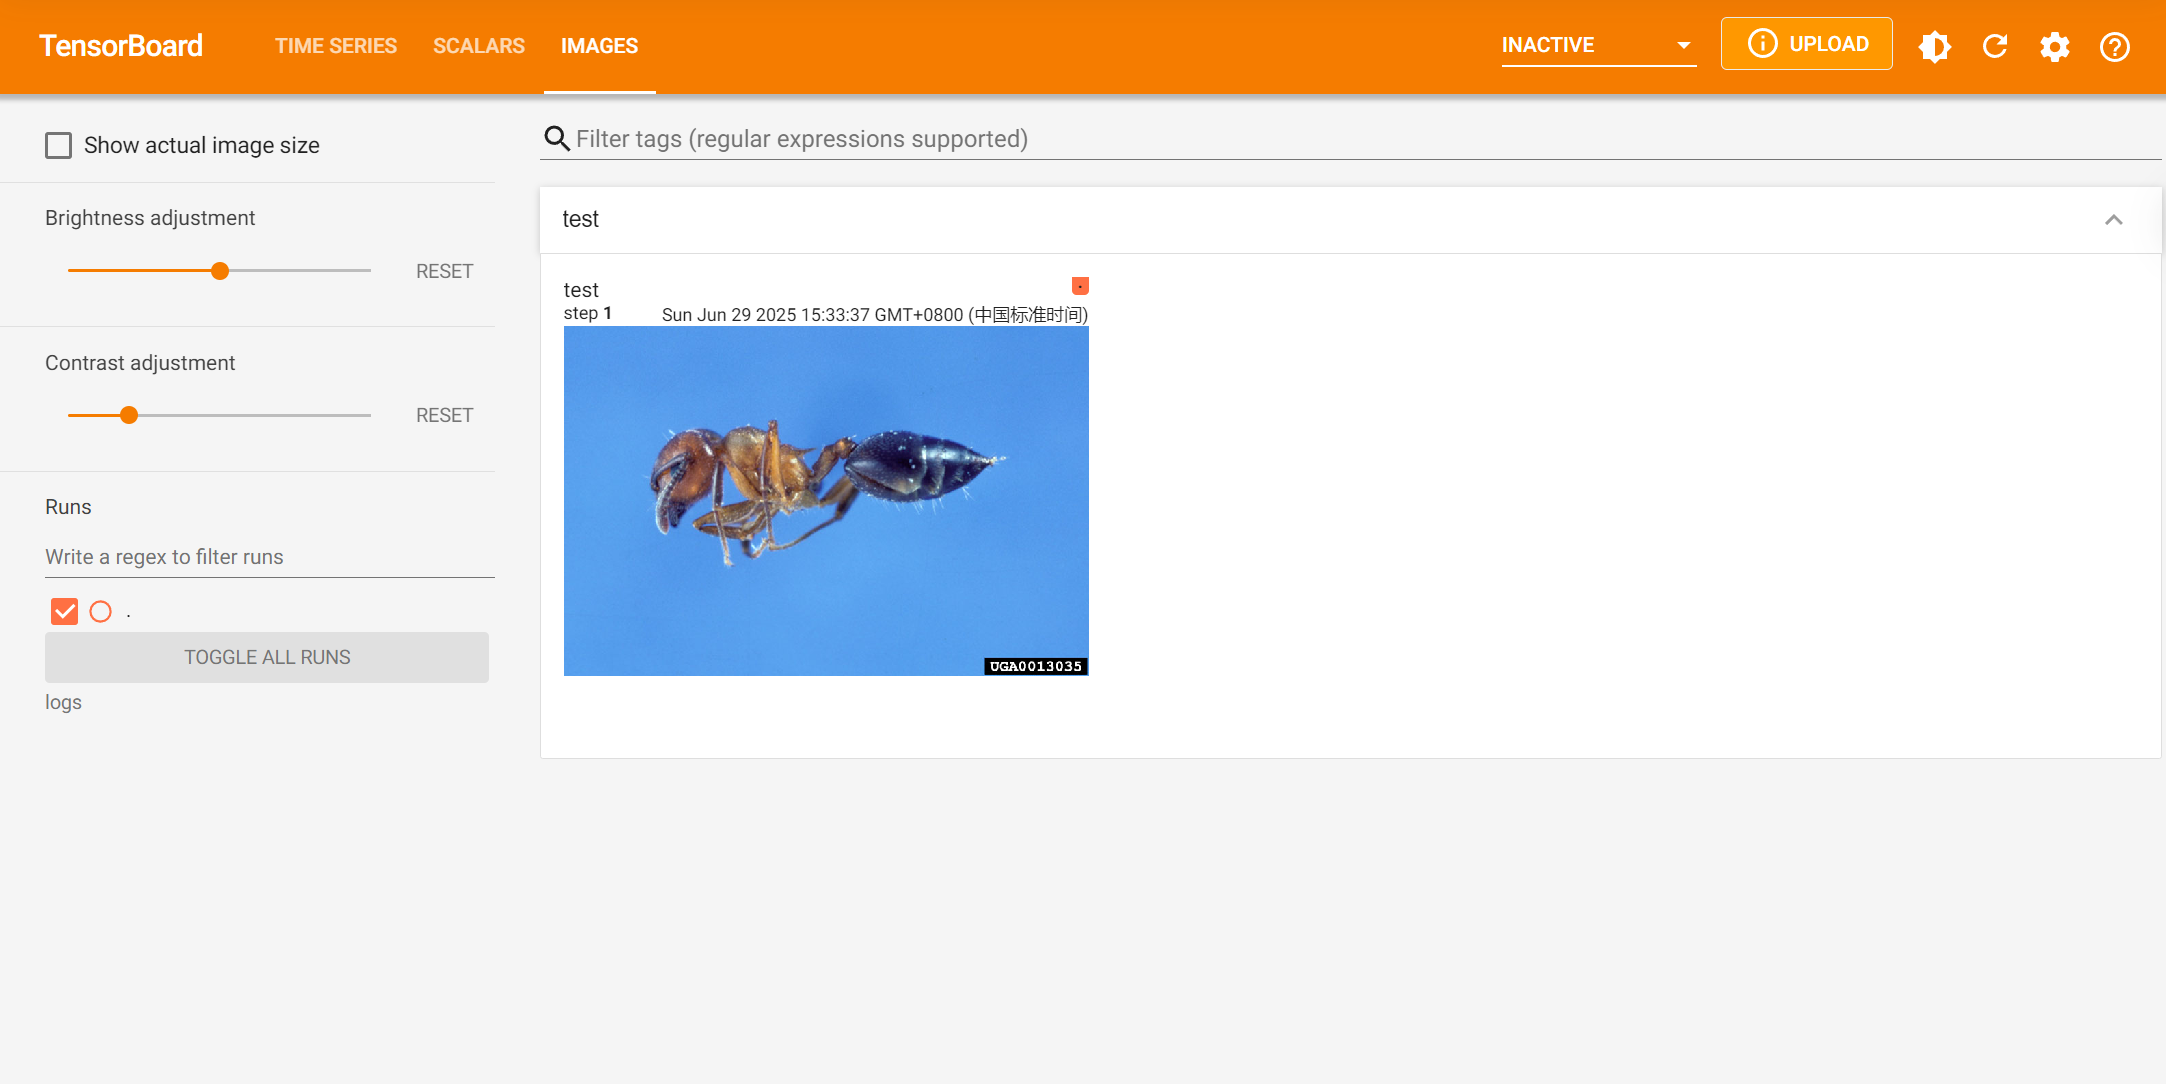
Task: Click the reload data refresh icon
Action: click(1995, 46)
